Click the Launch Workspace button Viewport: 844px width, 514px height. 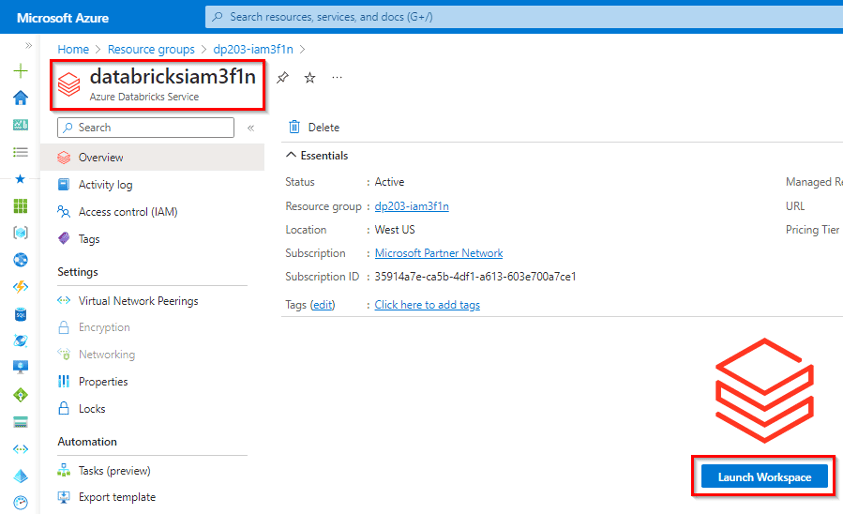[764, 477]
